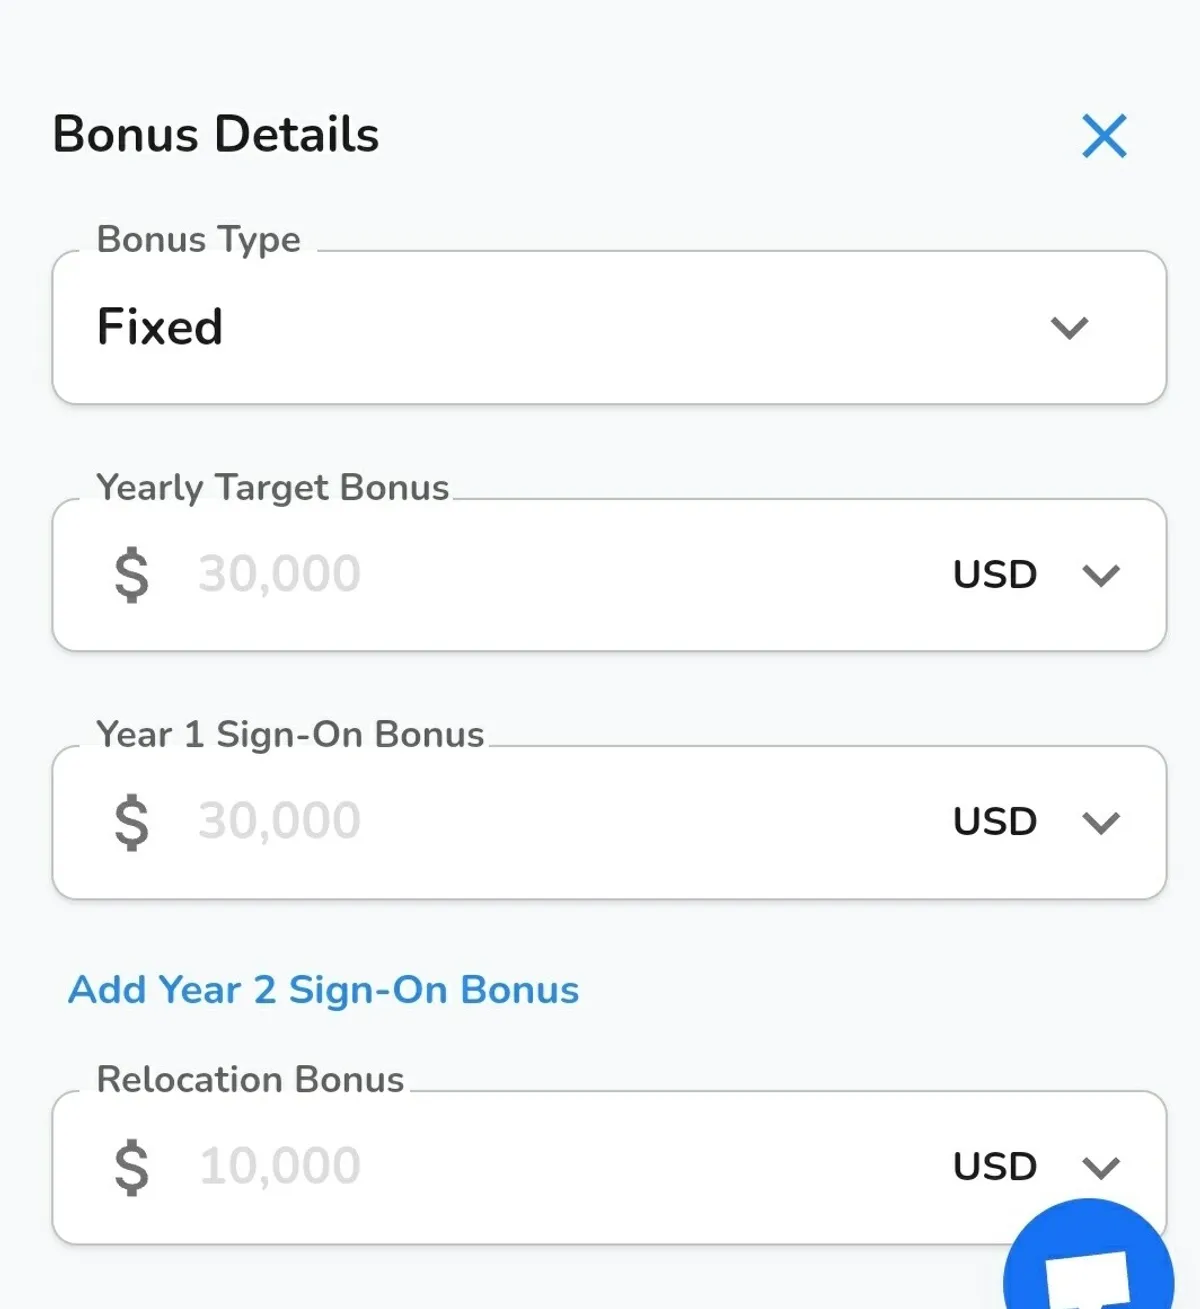Click the Yearly Target Bonus amount field
Image resolution: width=1200 pixels, height=1309 pixels.
(x=560, y=574)
